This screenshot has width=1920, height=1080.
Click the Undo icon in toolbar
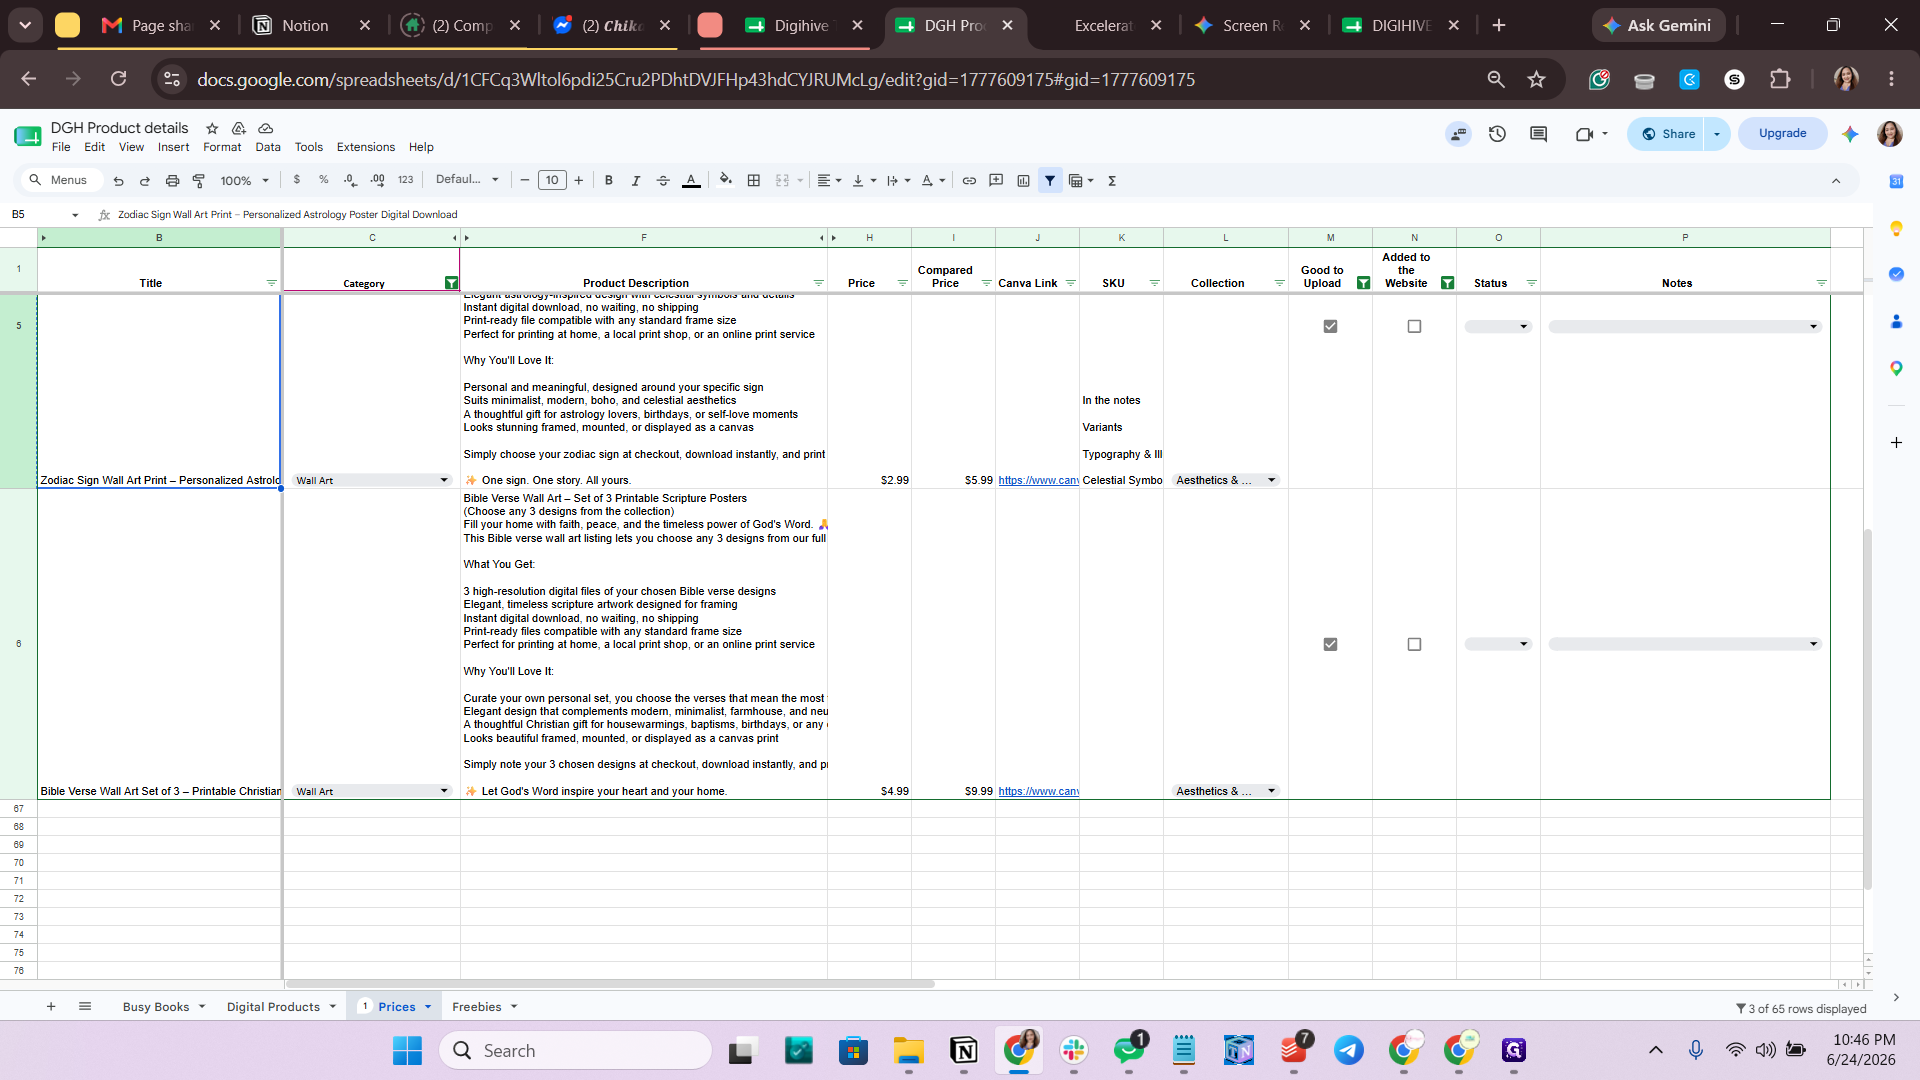[x=119, y=181]
